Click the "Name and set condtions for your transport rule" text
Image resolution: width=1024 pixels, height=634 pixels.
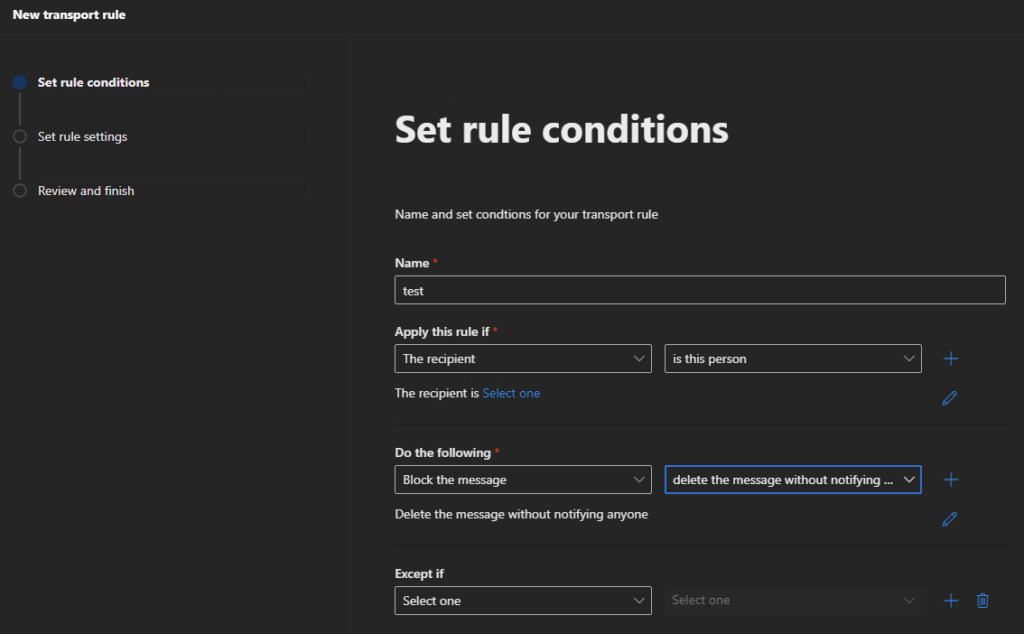click(x=526, y=214)
